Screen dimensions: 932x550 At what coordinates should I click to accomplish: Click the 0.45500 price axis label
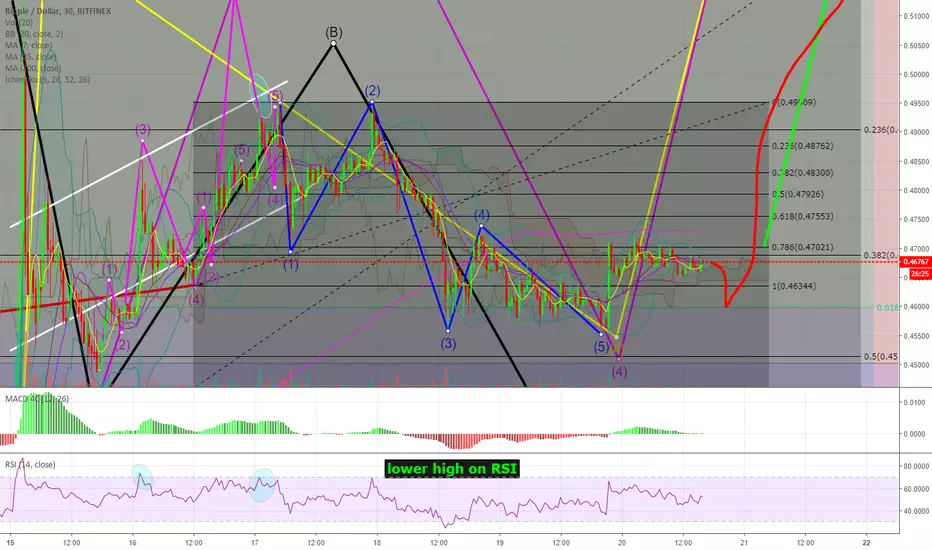(916, 336)
